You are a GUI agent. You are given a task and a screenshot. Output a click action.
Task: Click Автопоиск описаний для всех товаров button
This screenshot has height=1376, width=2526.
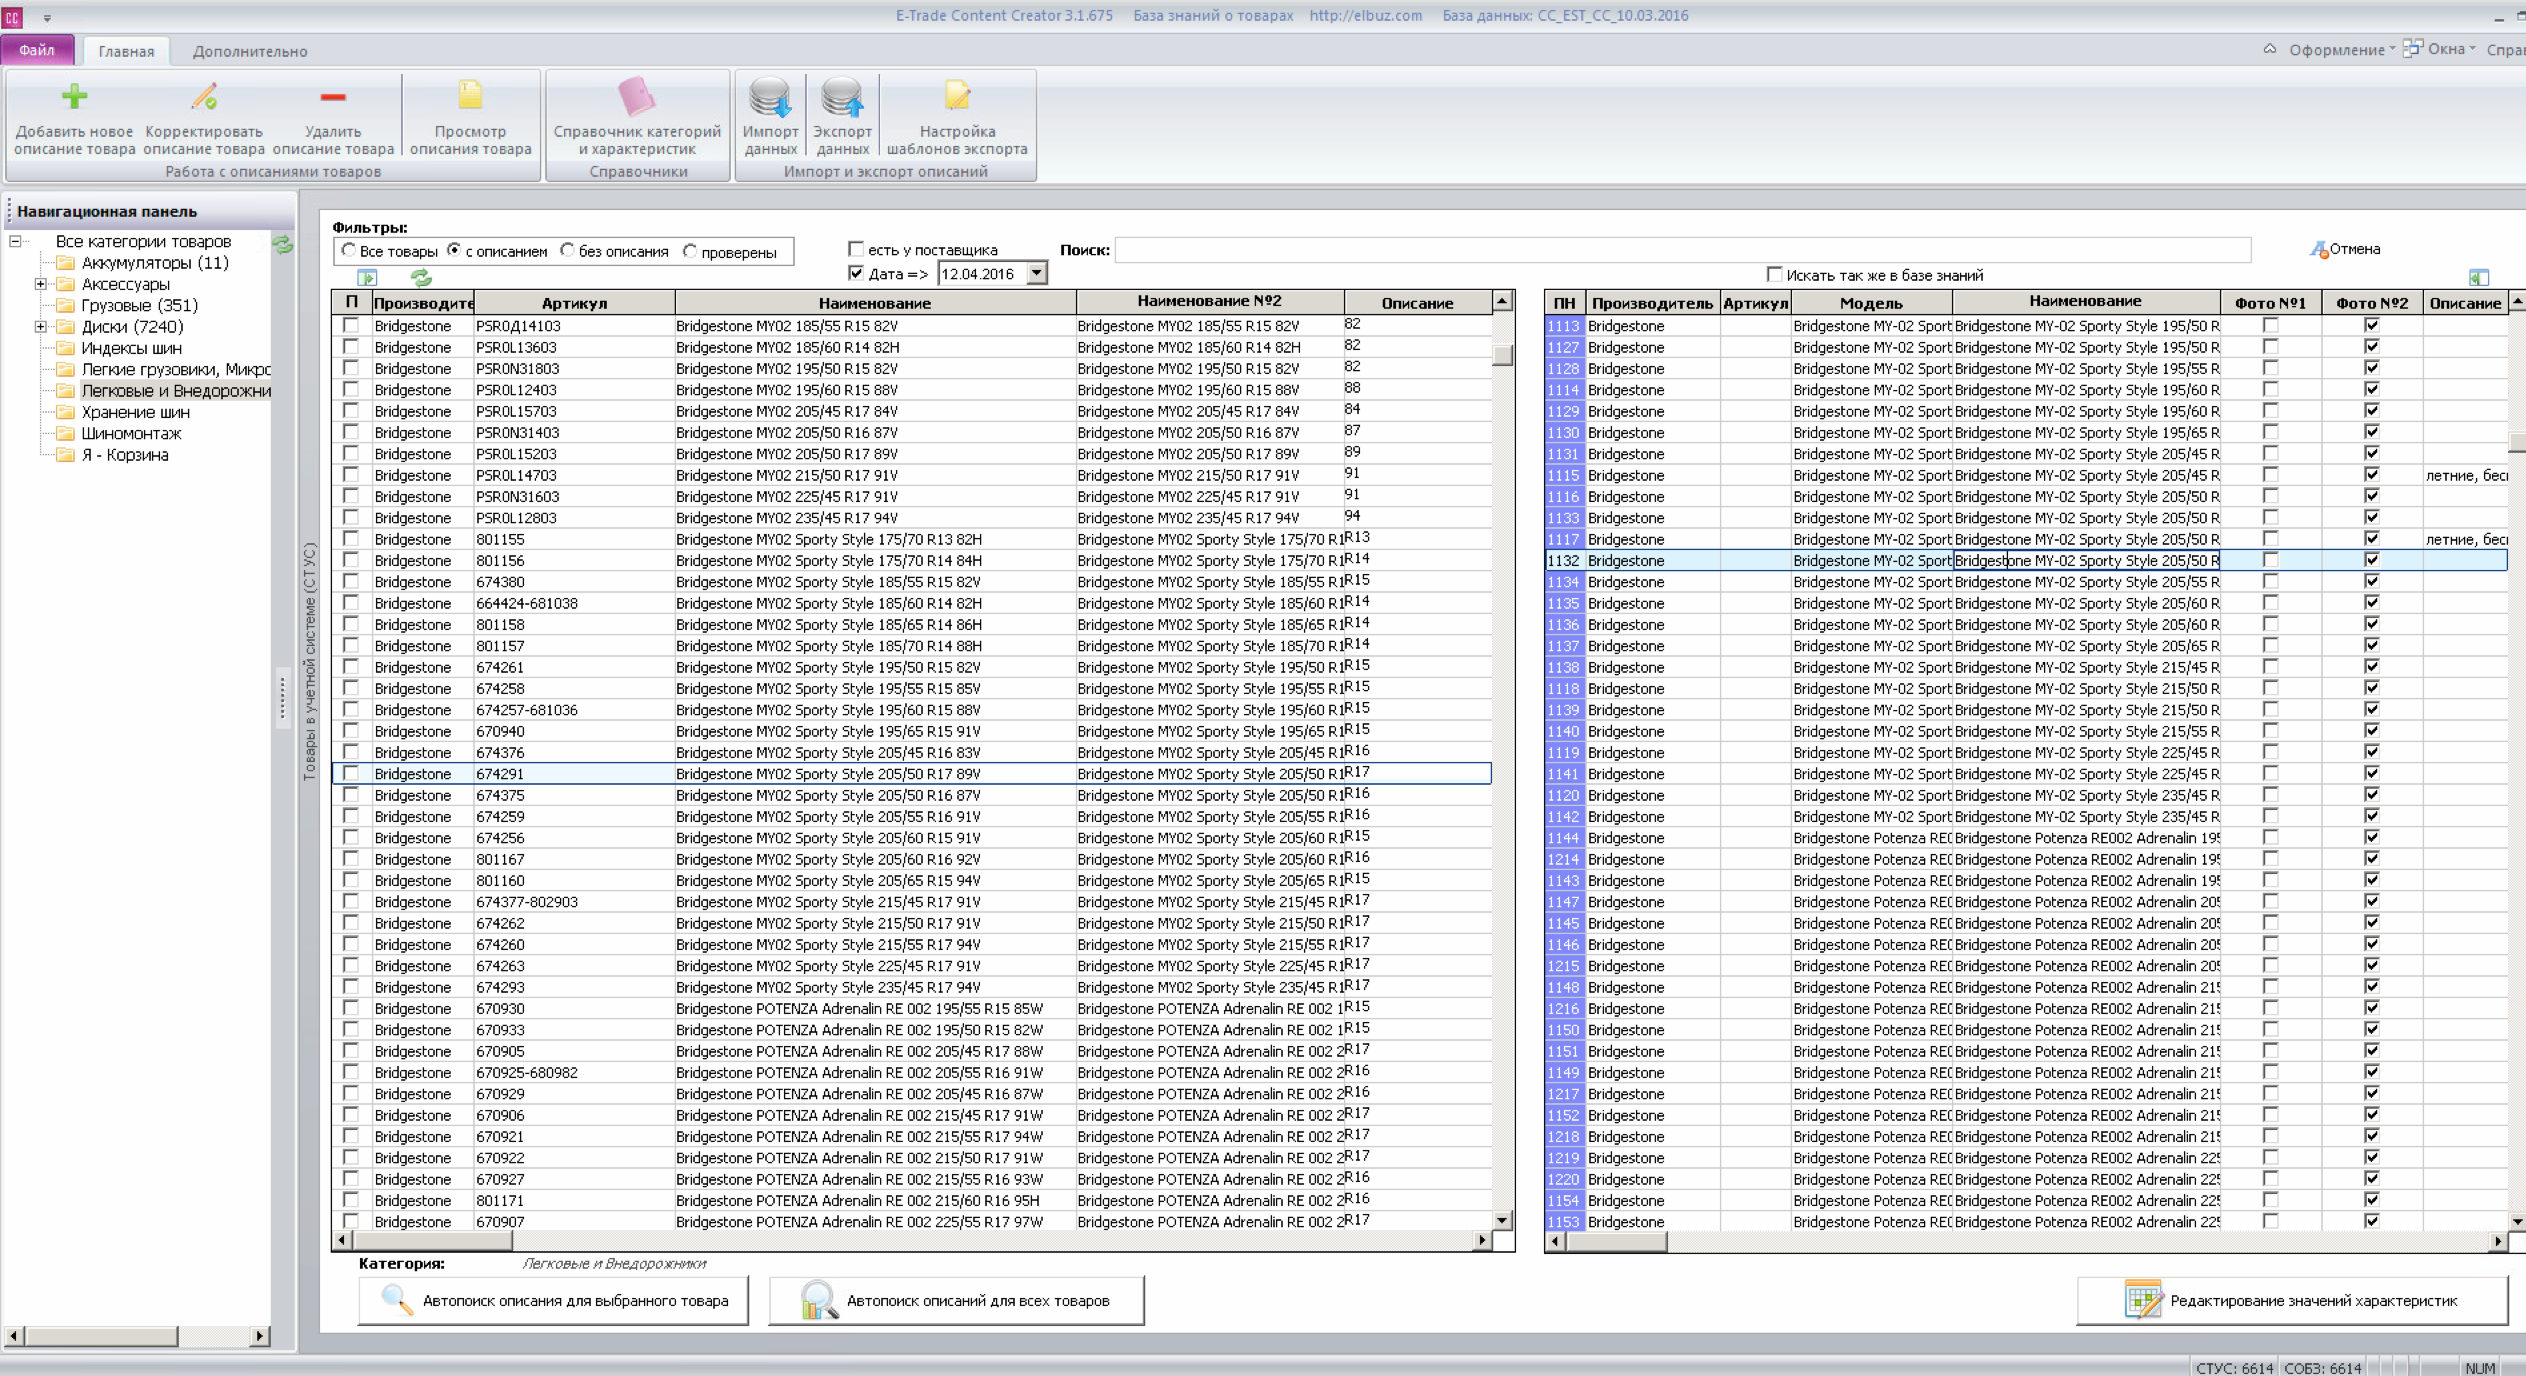click(956, 1301)
